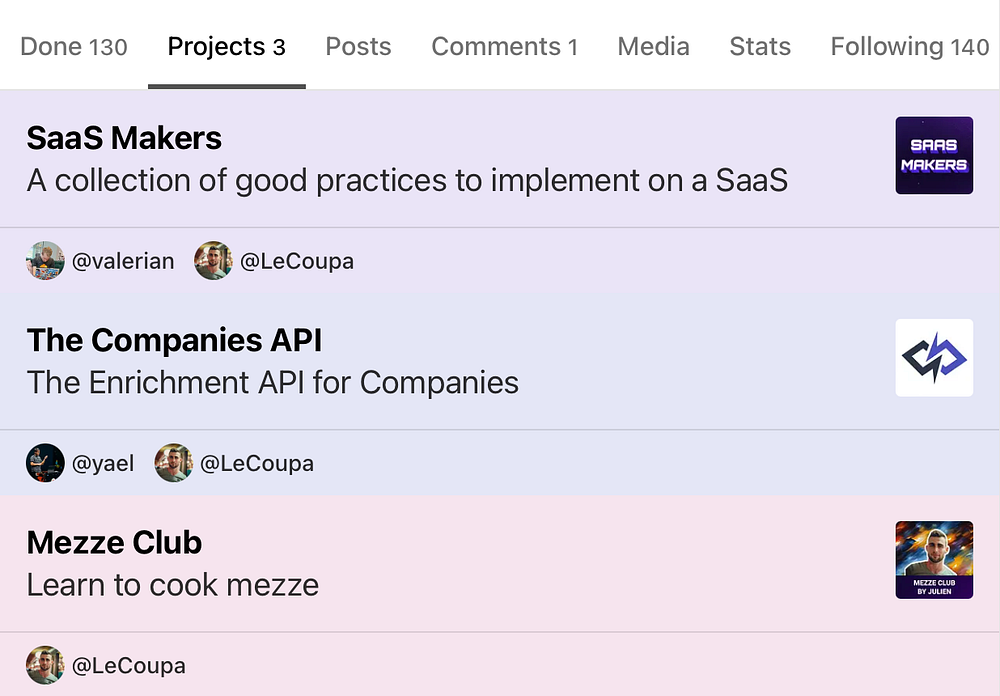The image size is (1000, 696).
Task: Switch to the Done tab
Action: coord(74,47)
